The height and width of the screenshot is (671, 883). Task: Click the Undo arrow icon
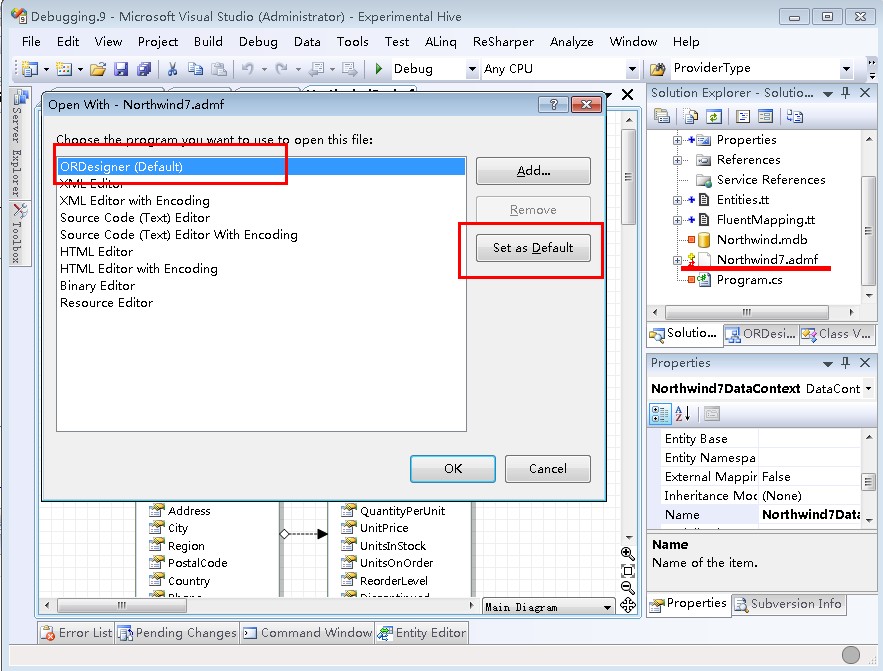[247, 69]
